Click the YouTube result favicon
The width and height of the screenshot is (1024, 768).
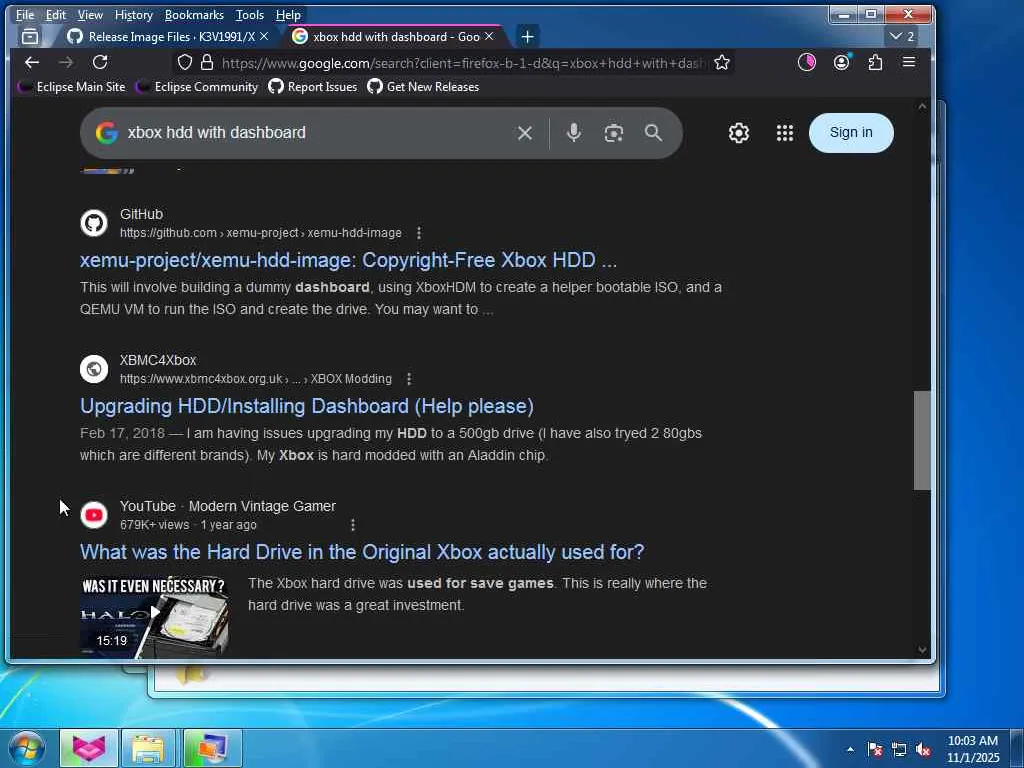coord(94,515)
